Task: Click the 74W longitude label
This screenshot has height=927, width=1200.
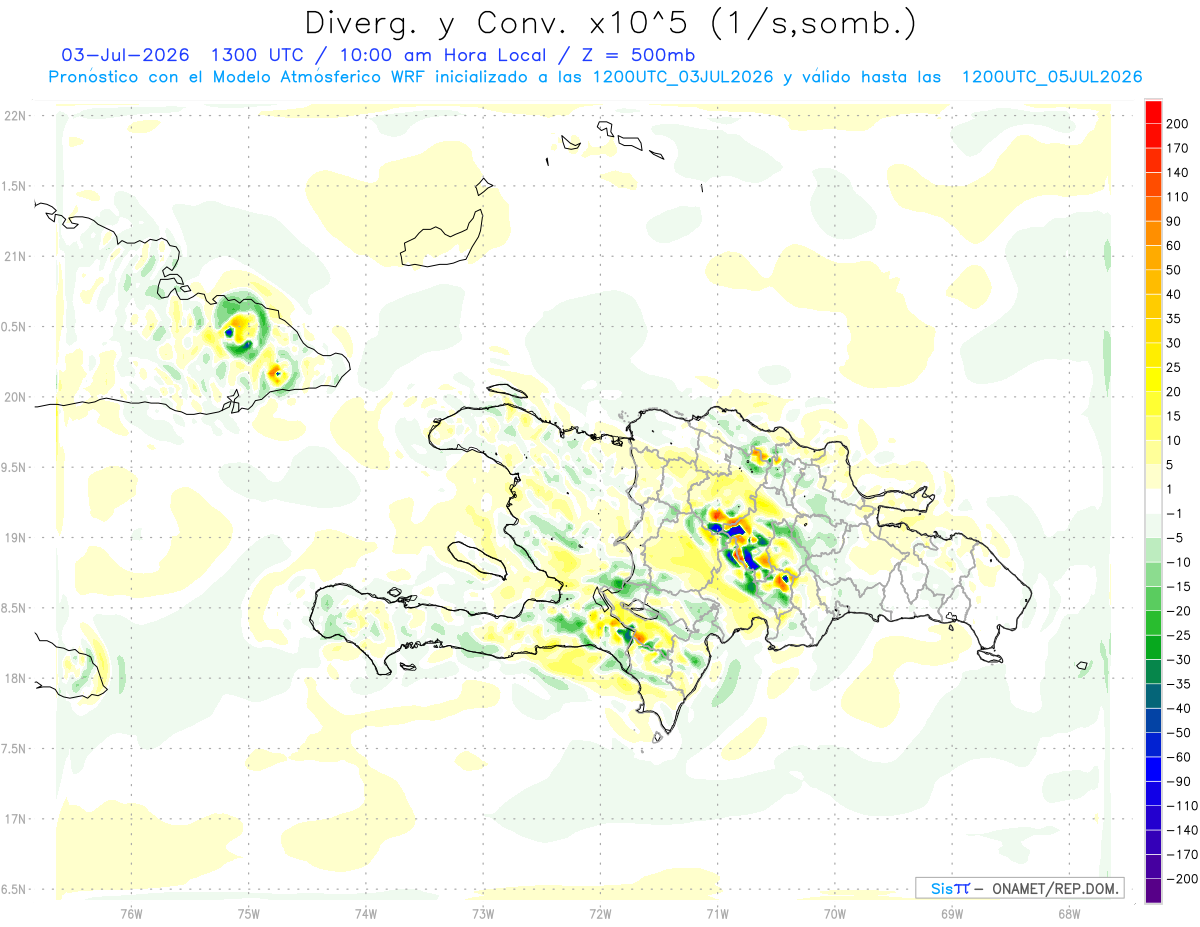Action: (x=366, y=913)
